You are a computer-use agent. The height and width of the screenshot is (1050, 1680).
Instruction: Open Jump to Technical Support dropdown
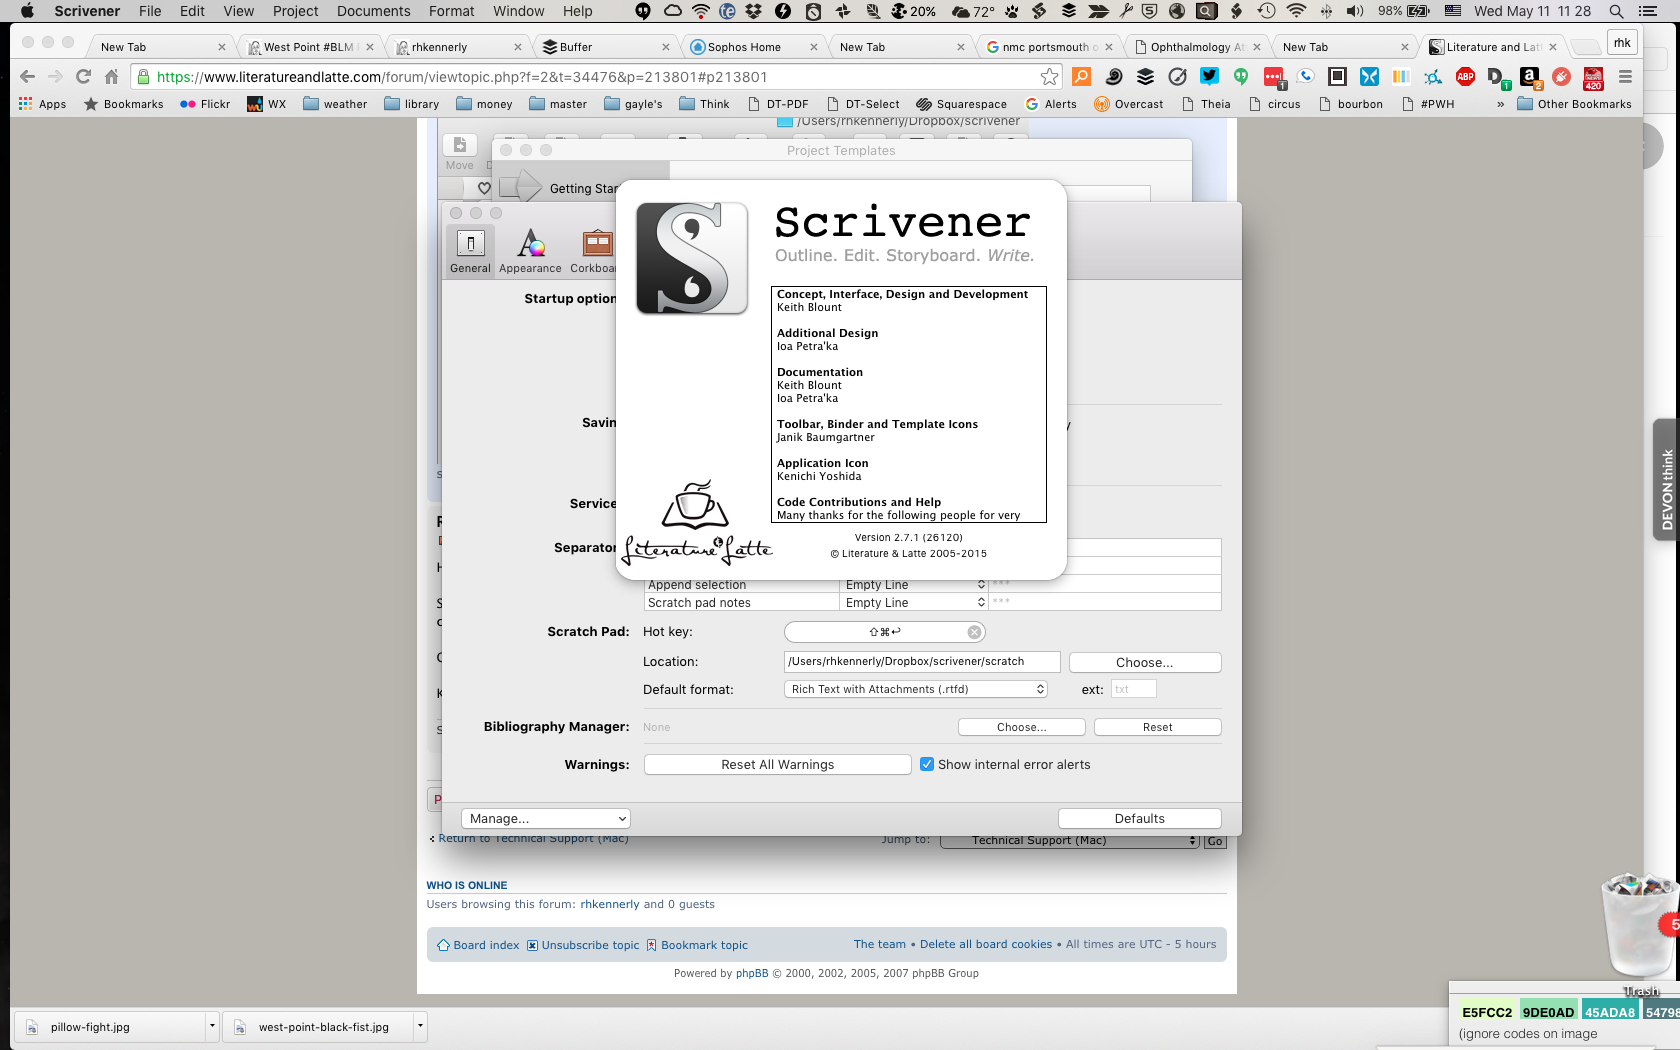pos(1070,841)
